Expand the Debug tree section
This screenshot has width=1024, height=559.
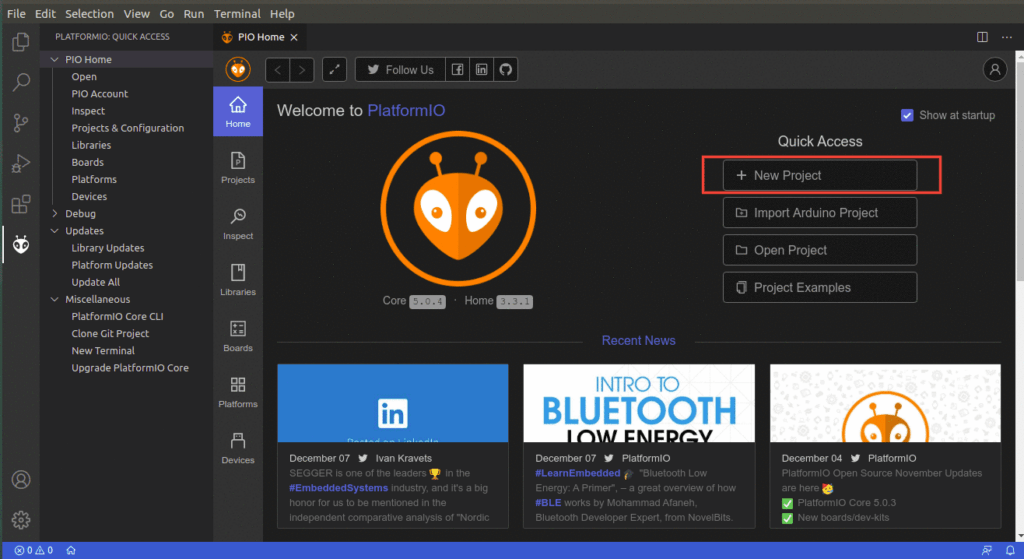(x=55, y=214)
